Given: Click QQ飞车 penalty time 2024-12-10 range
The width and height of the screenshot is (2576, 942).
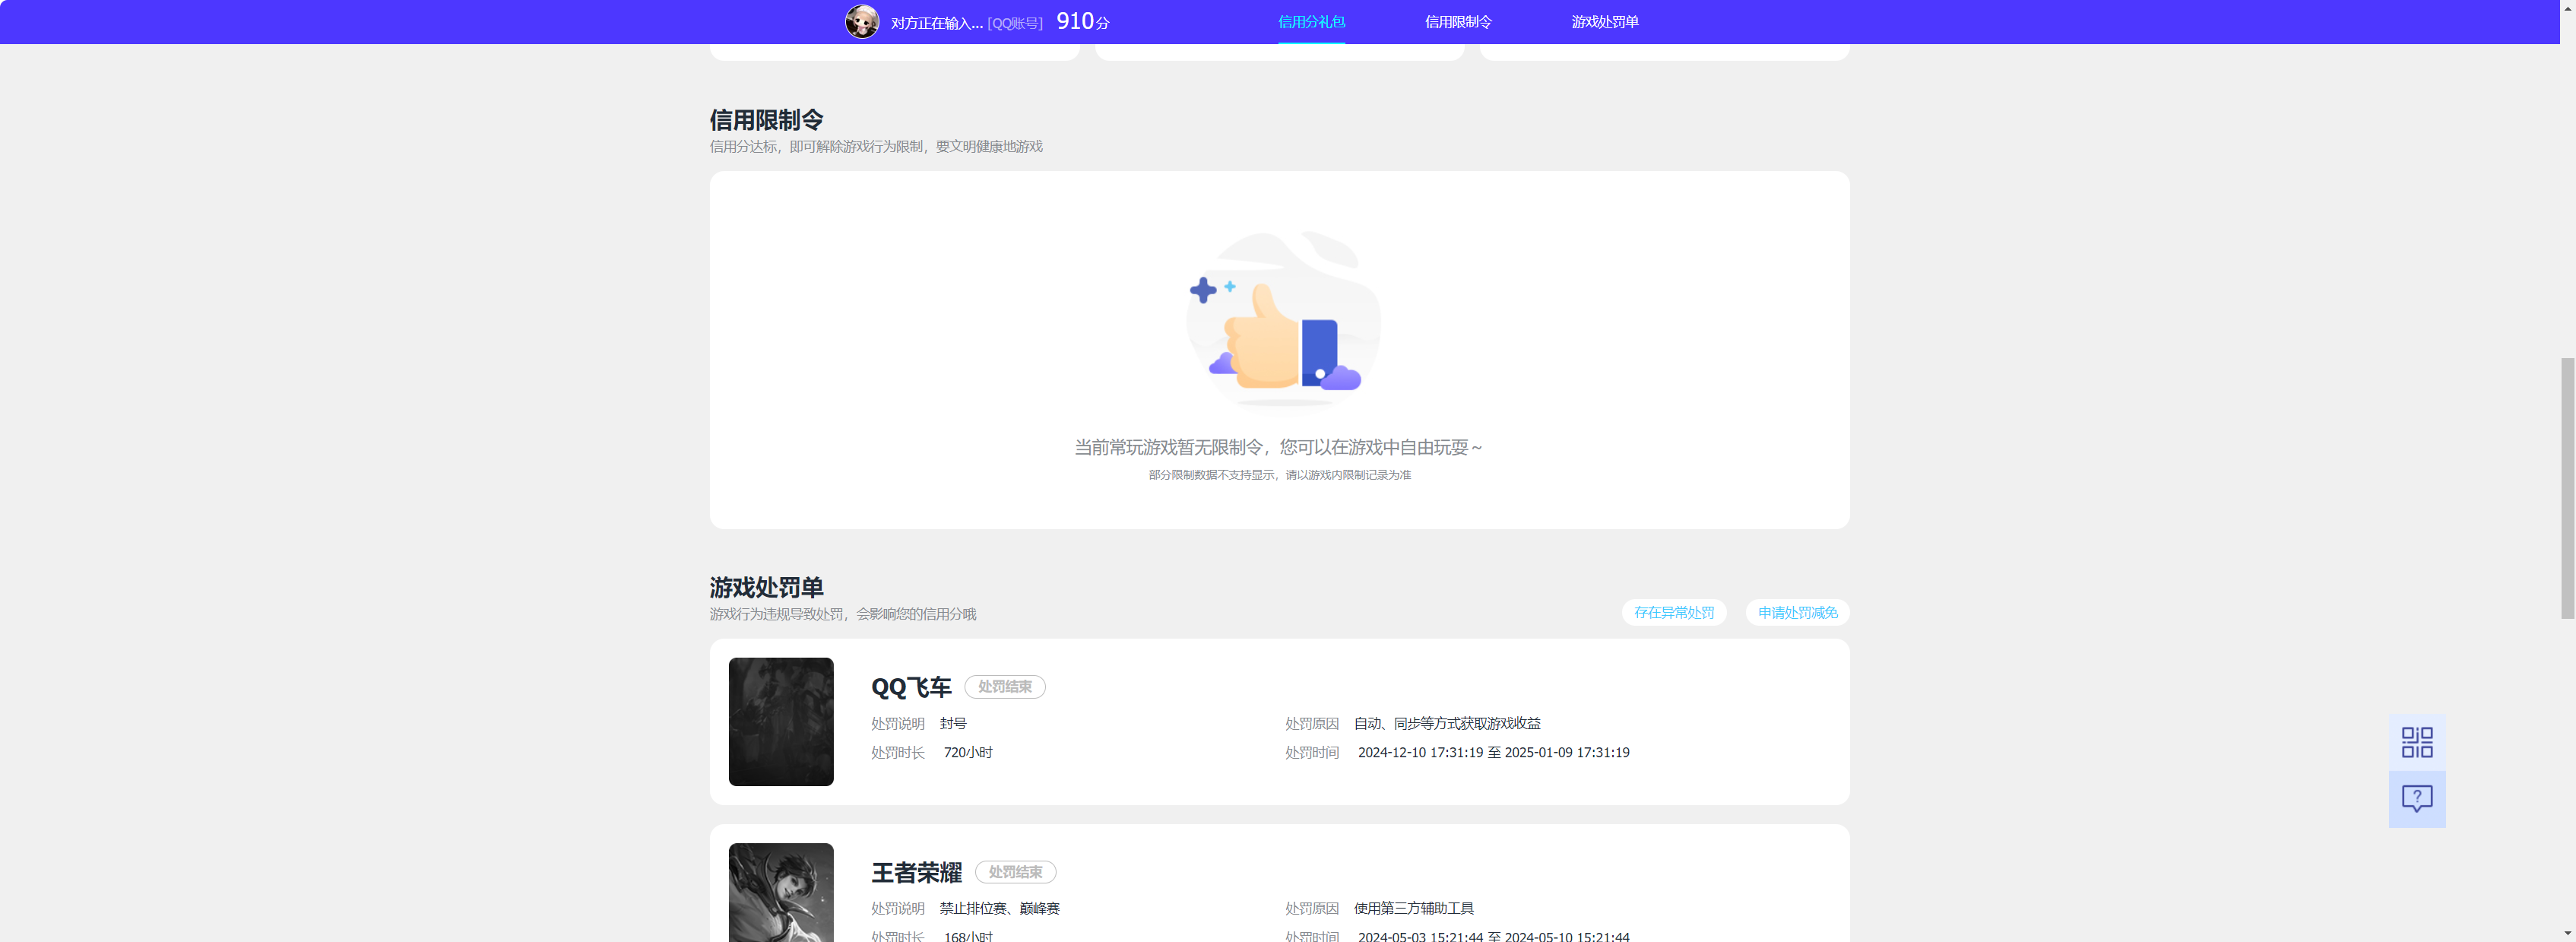Looking at the screenshot, I should [x=1493, y=752].
